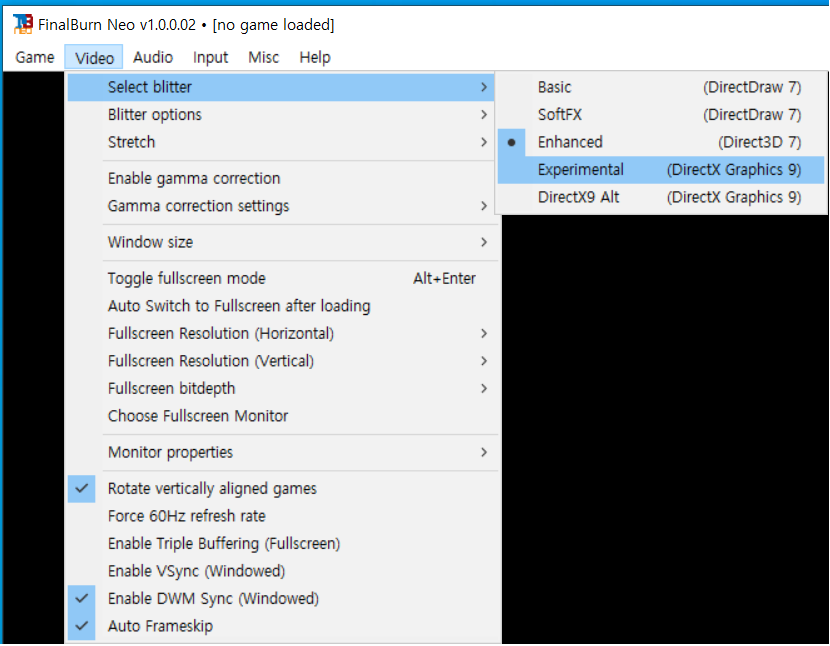
Task: Toggle Enable gamma correction
Action: (x=281, y=178)
